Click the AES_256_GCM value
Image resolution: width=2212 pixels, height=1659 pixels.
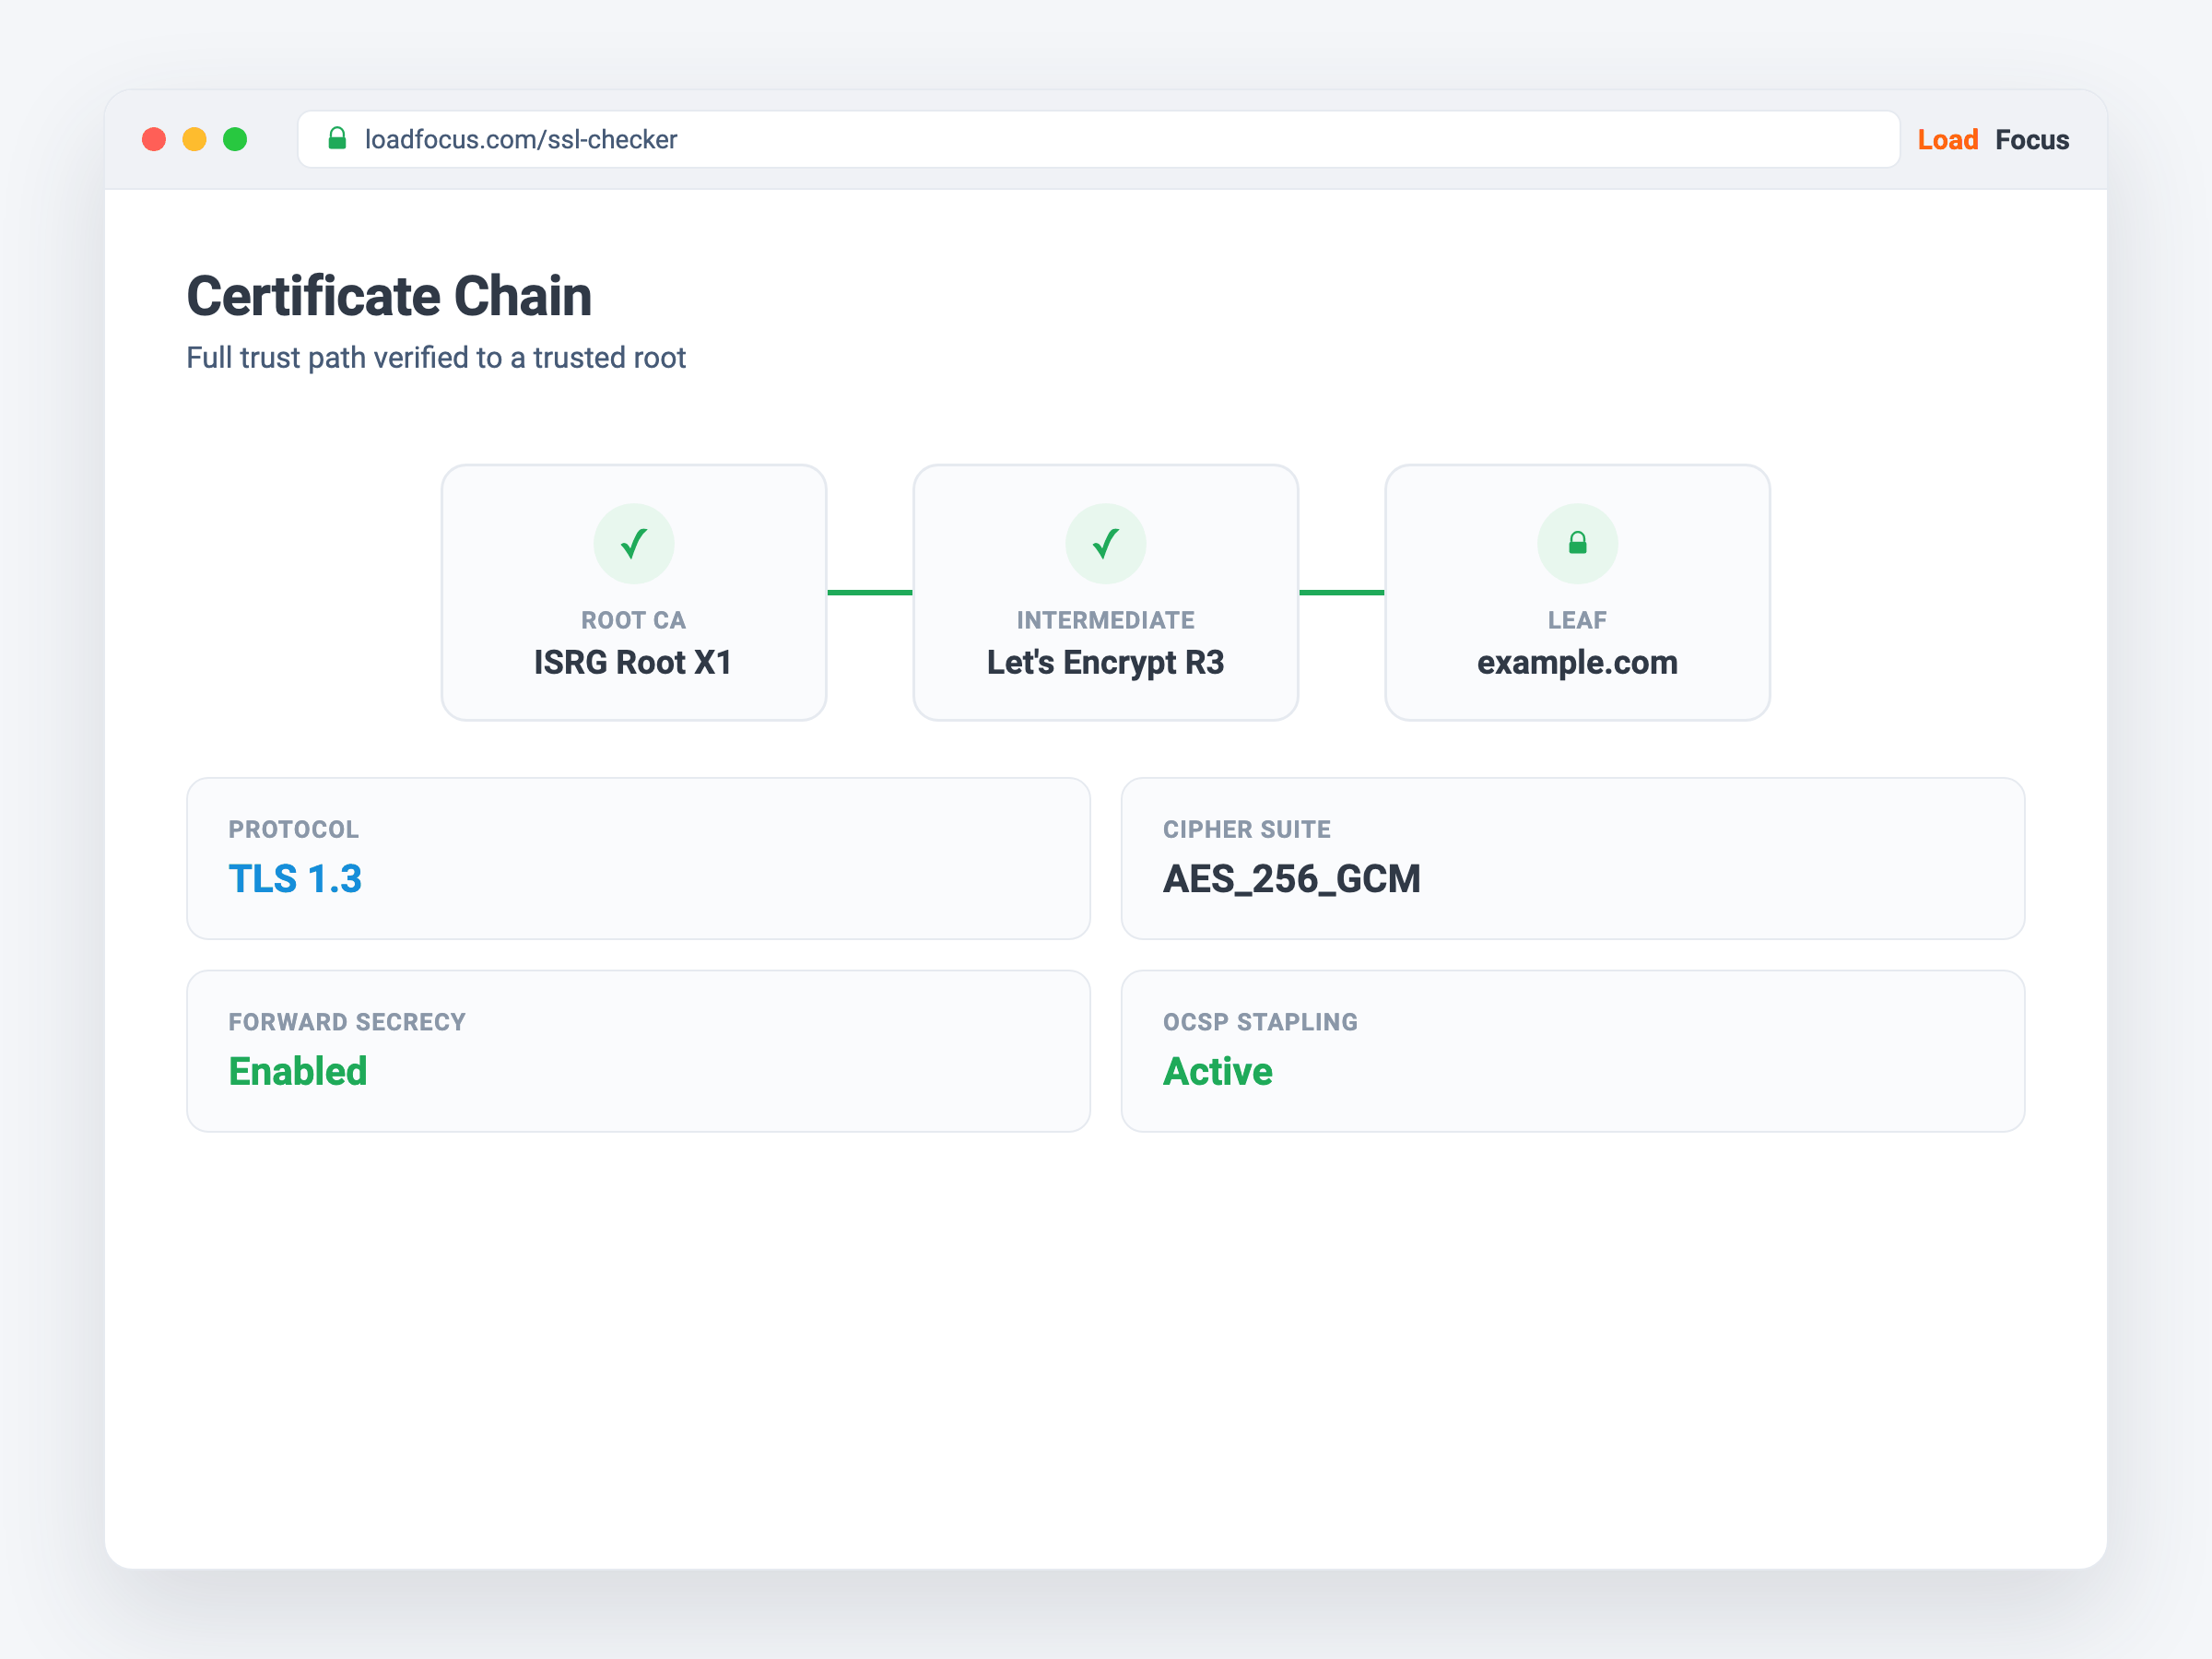1291,878
